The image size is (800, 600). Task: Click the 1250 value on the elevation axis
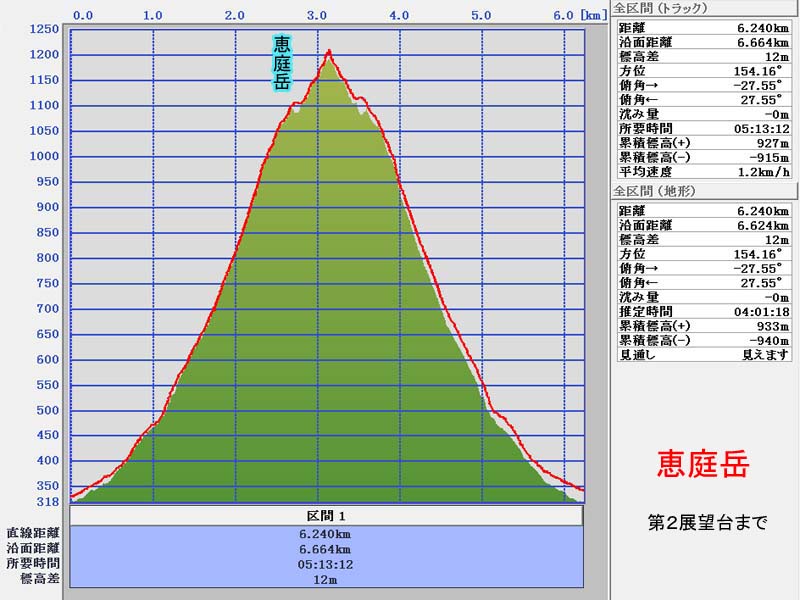pos(44,29)
